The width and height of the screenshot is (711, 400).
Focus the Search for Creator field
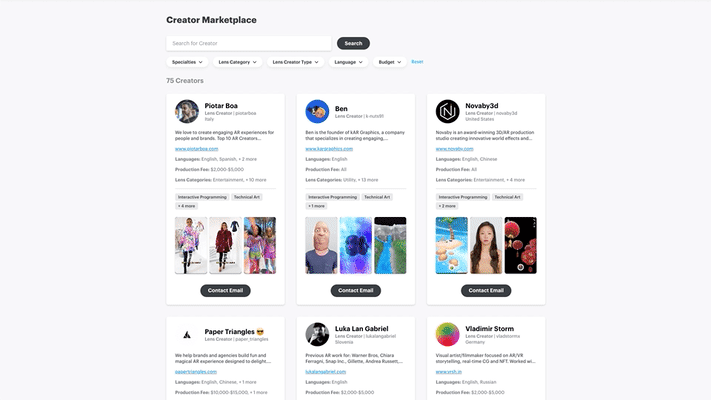(249, 44)
